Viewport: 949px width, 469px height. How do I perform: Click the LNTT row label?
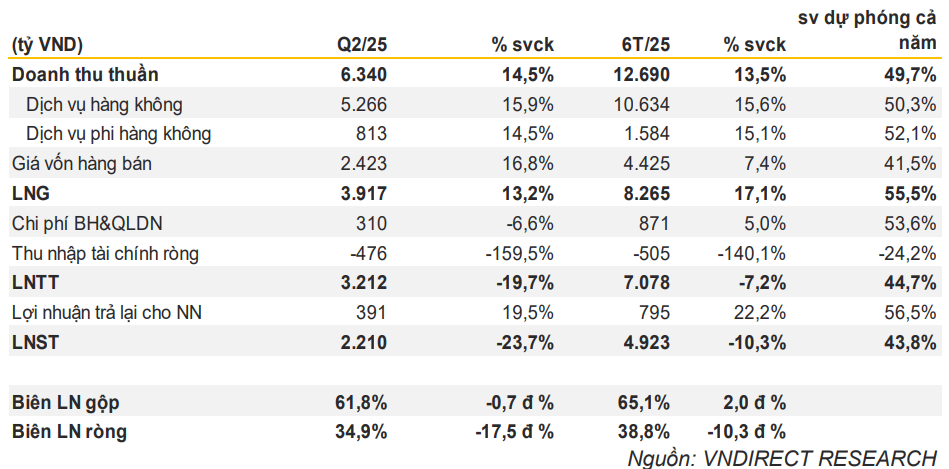(35, 283)
